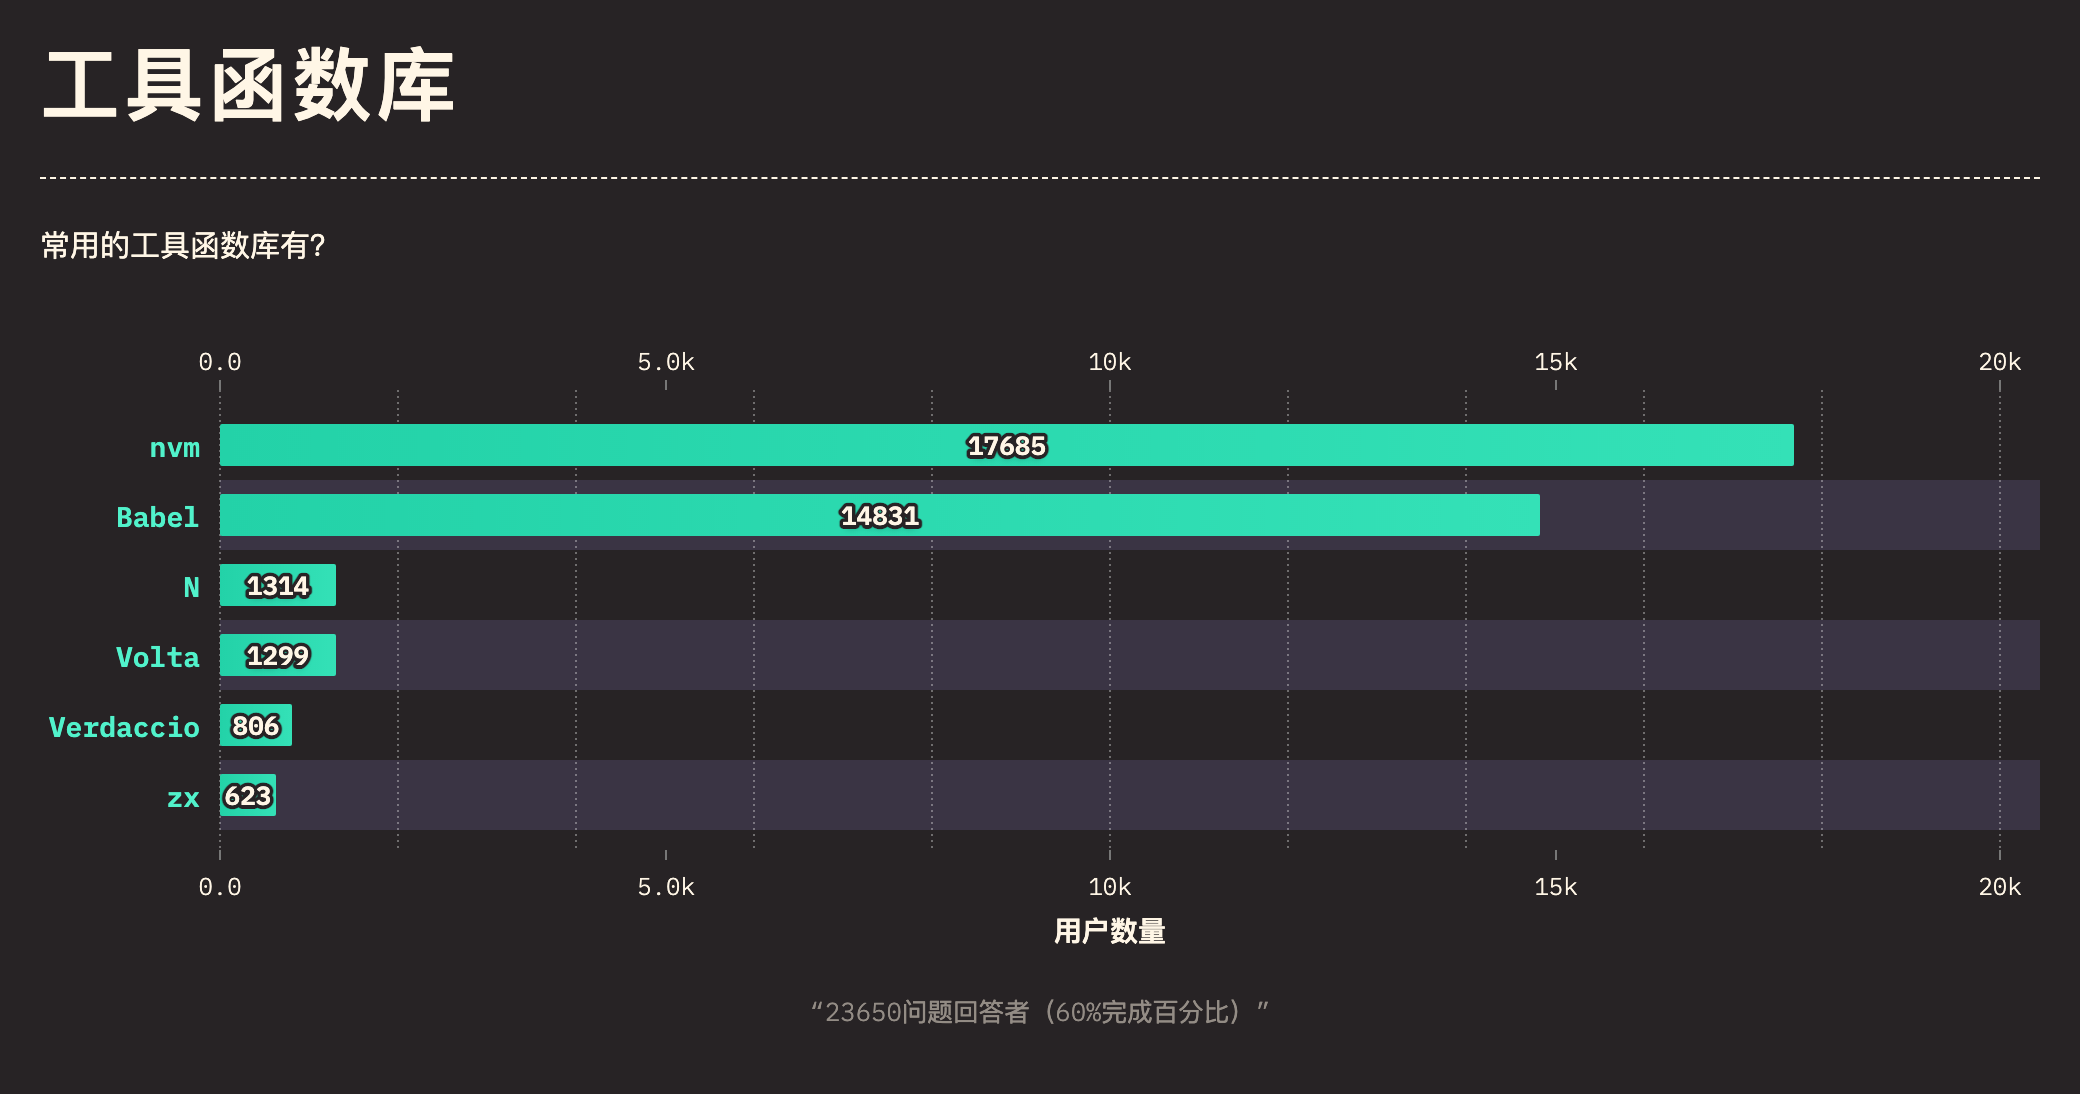Click the bottom 15k axis tick label

tap(1555, 887)
